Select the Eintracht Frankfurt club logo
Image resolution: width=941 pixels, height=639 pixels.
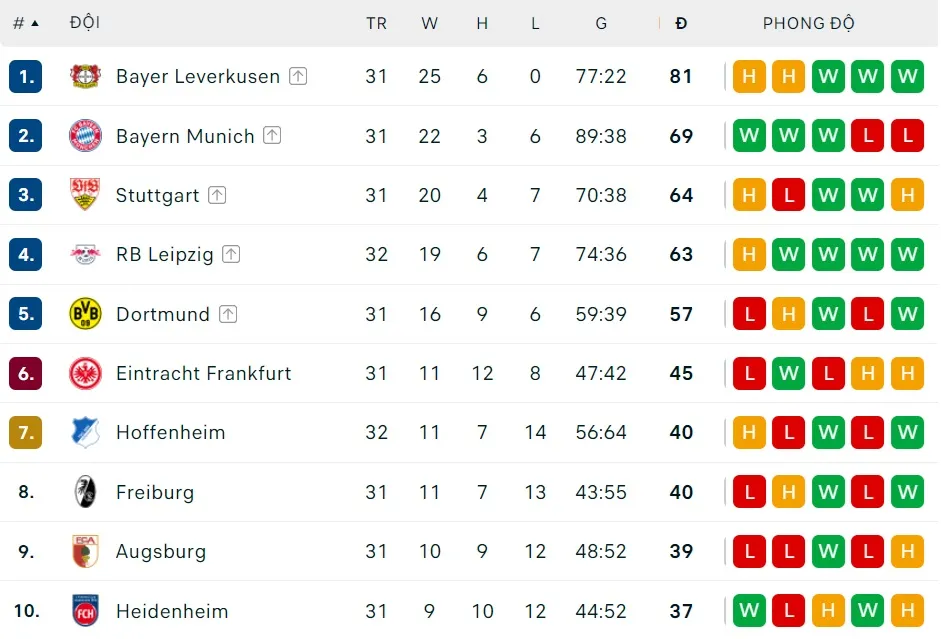click(85, 373)
